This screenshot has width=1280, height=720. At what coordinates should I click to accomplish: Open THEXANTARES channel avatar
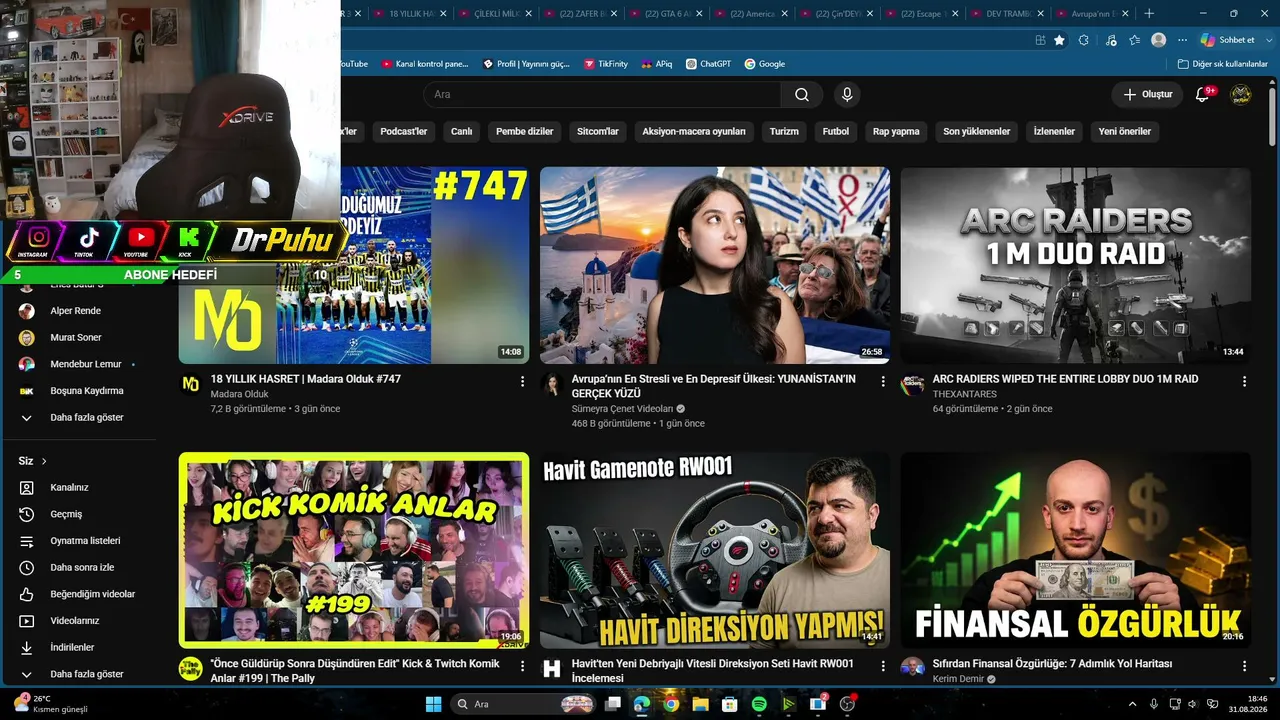click(x=912, y=385)
